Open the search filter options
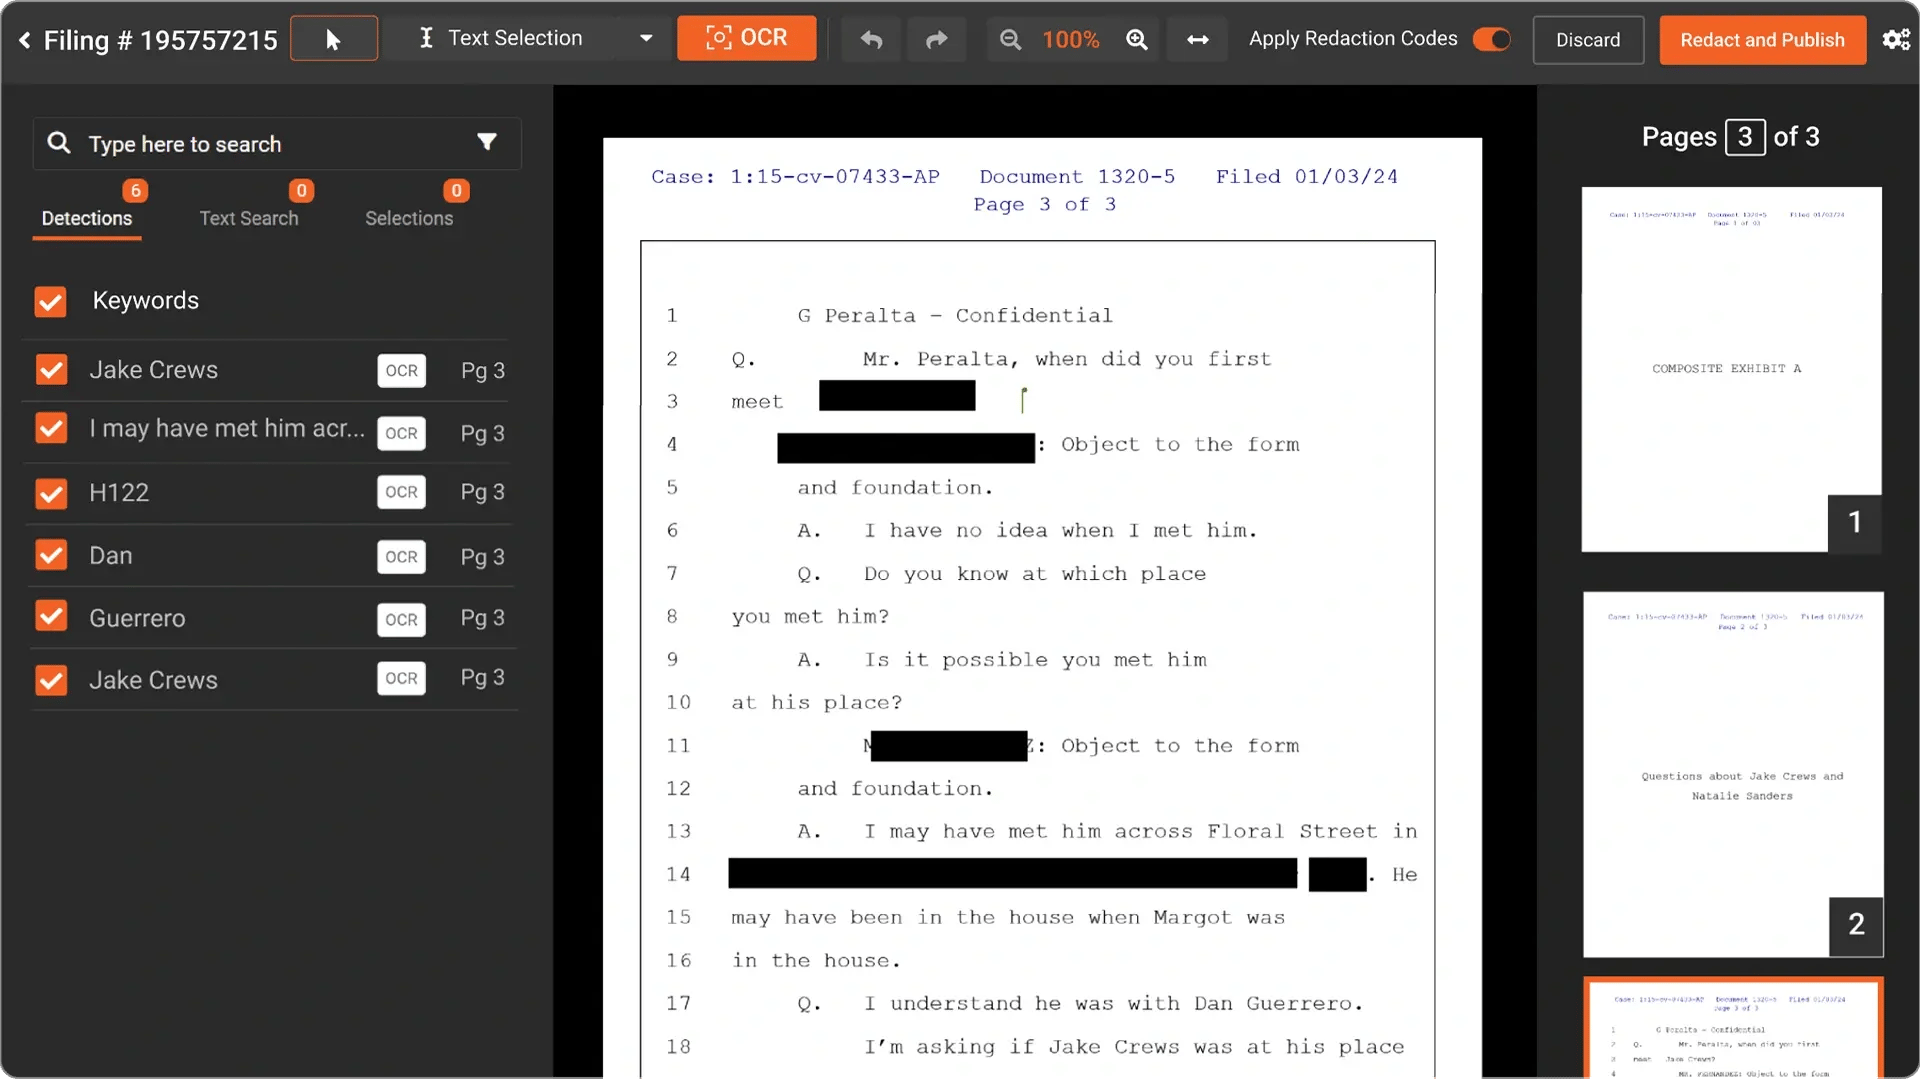This screenshot has width=1920, height=1080. point(487,142)
